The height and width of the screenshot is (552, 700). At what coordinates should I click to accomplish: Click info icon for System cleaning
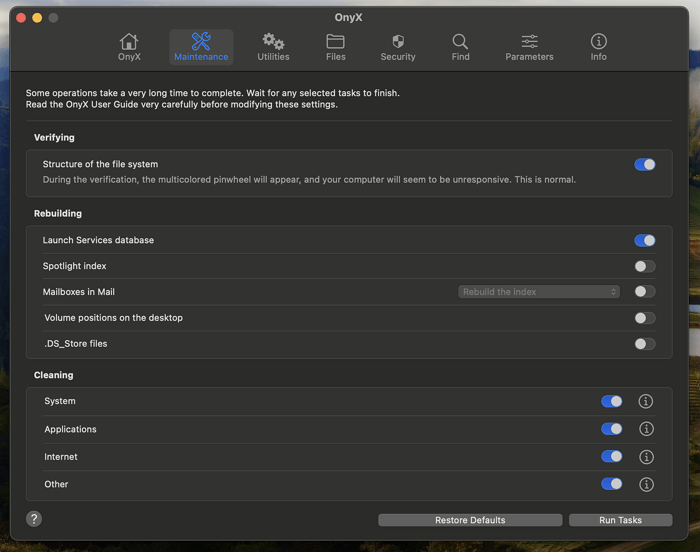pyautogui.click(x=646, y=401)
